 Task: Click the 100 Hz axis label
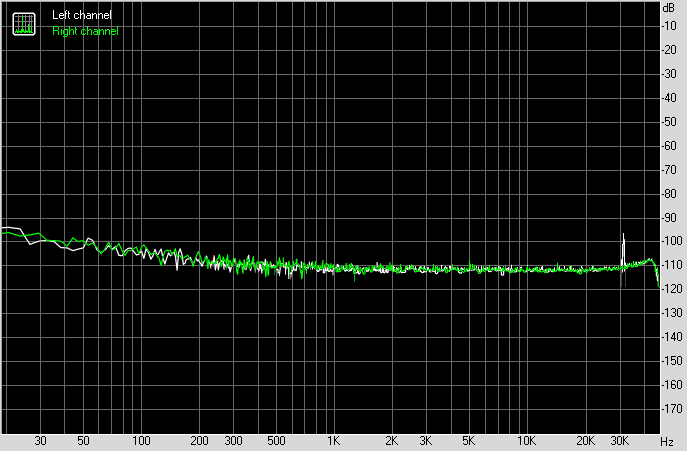141,440
